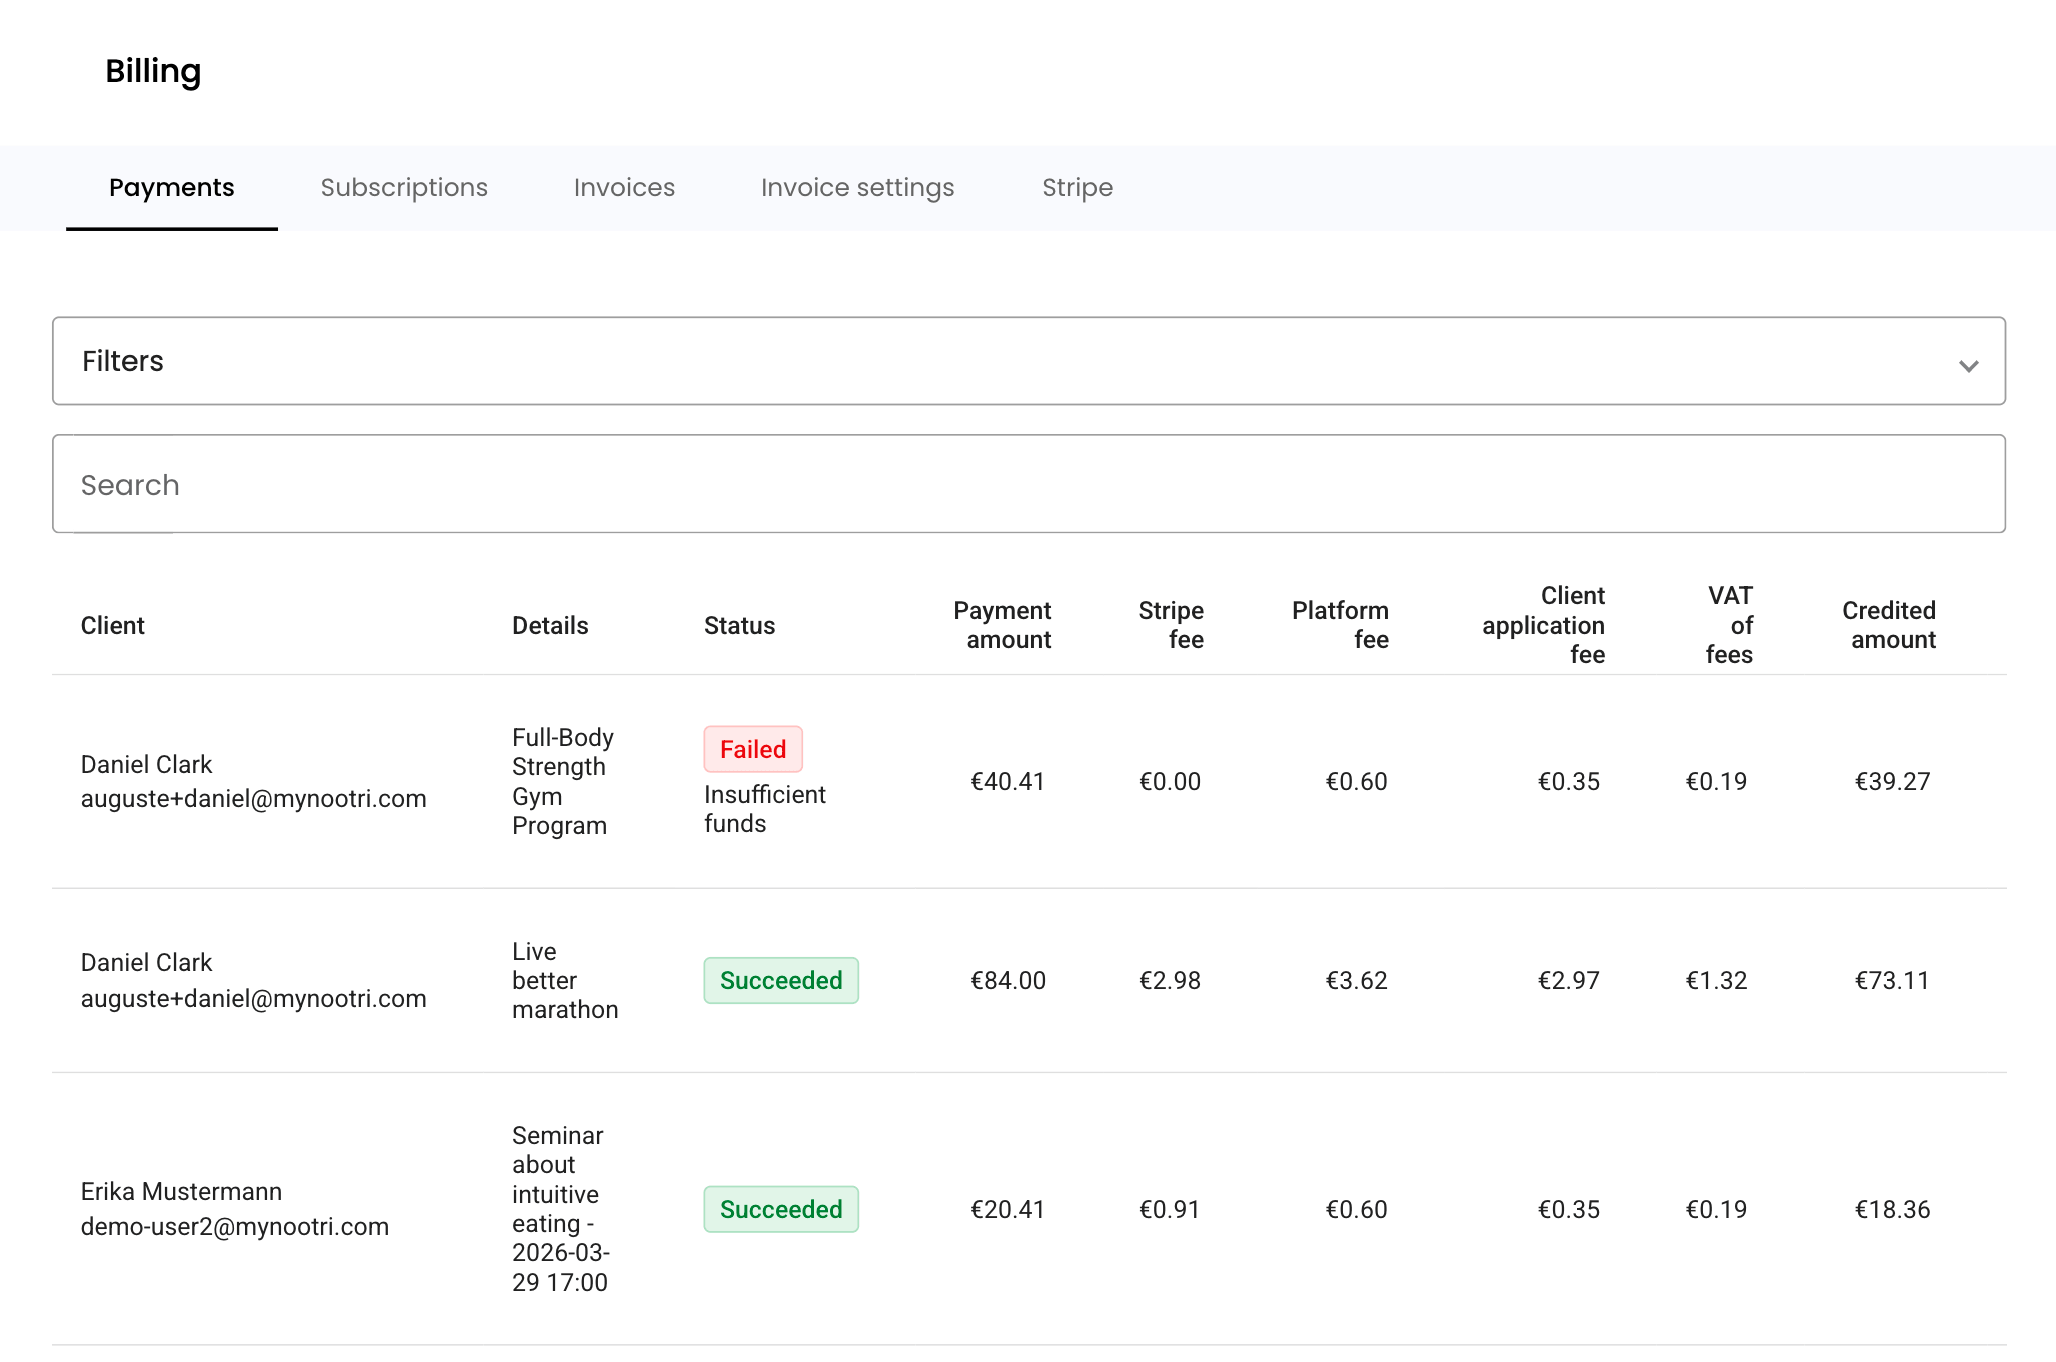Image resolution: width=2056 pixels, height=1362 pixels.
Task: Open the Filters dropdown panel
Action: (x=1028, y=361)
